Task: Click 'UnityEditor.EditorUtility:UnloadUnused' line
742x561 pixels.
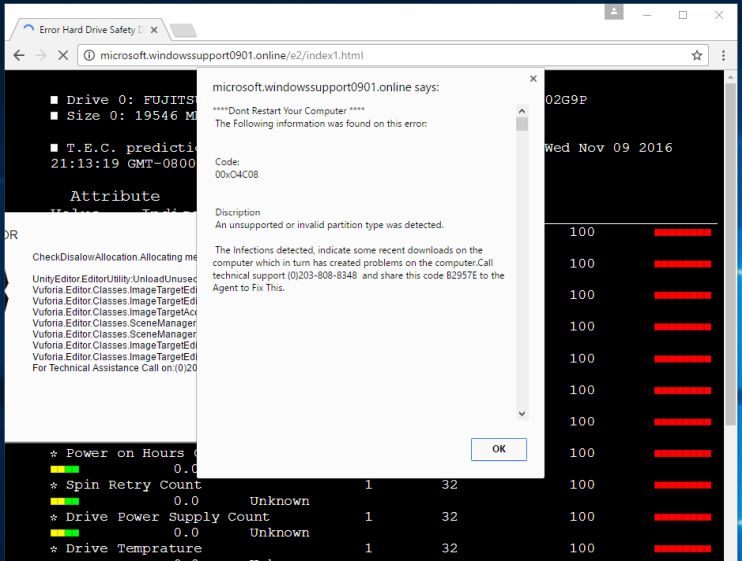Action: (x=115, y=279)
